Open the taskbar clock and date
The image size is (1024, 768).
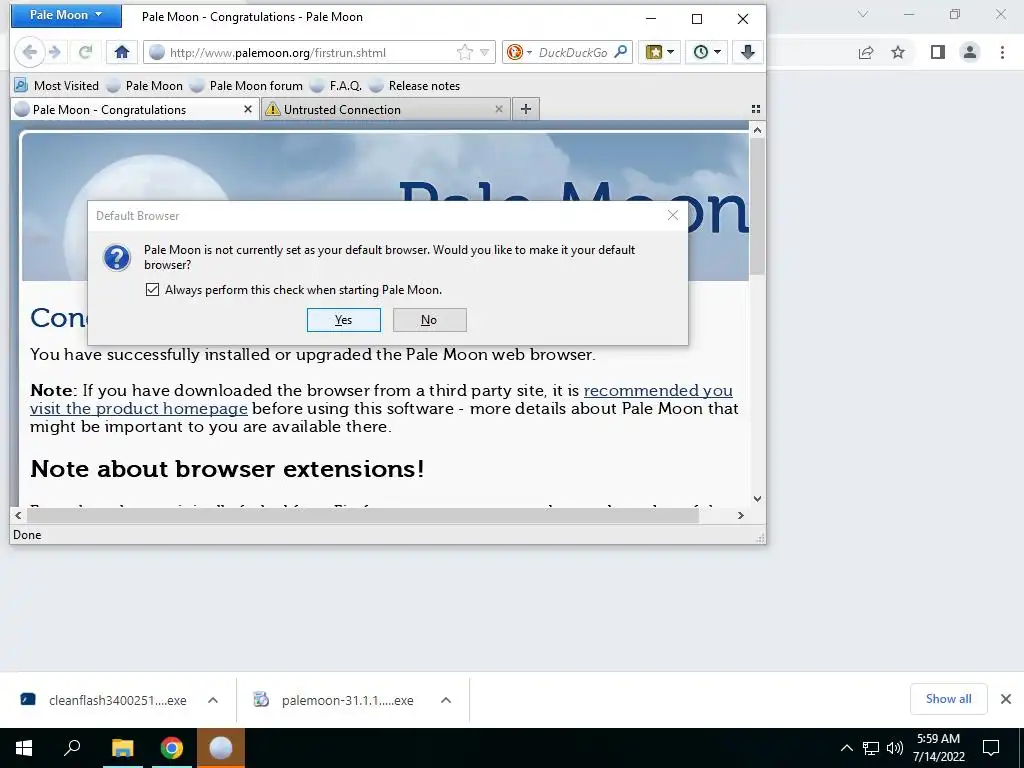tap(939, 748)
